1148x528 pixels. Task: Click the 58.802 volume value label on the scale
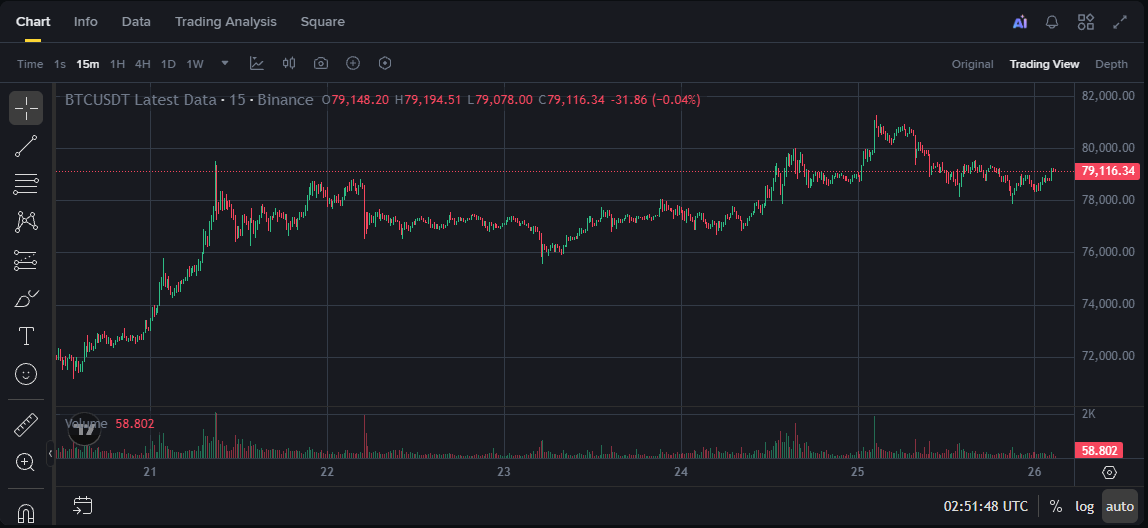coord(1098,451)
